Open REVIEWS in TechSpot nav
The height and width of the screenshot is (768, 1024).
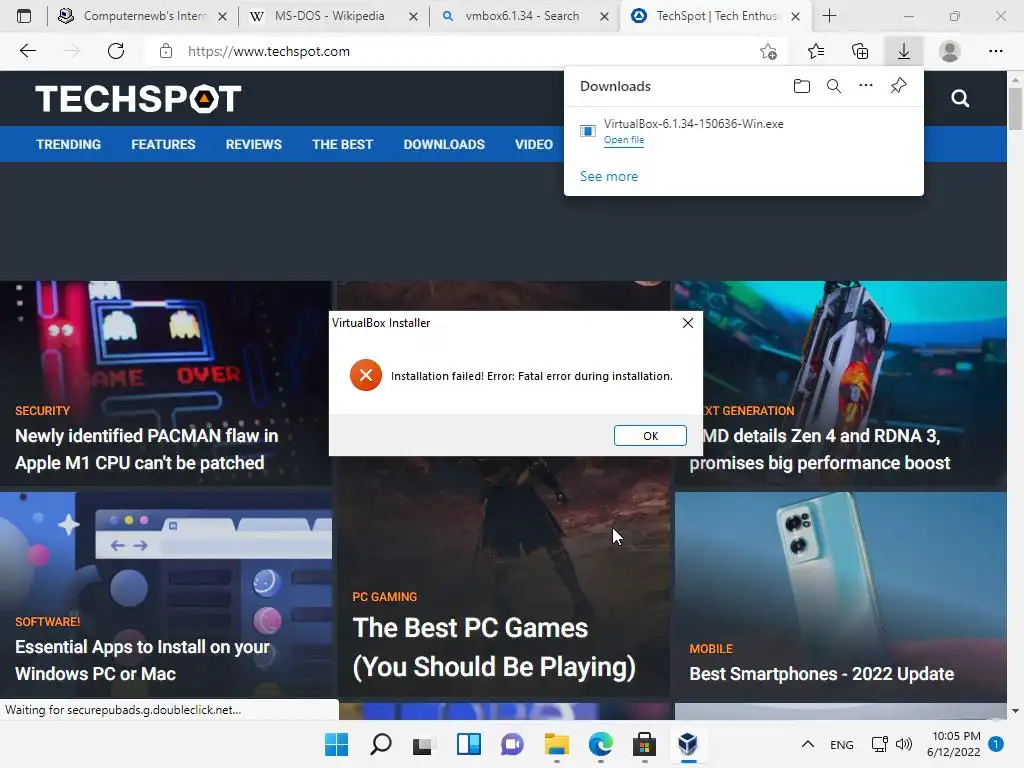pyautogui.click(x=253, y=144)
